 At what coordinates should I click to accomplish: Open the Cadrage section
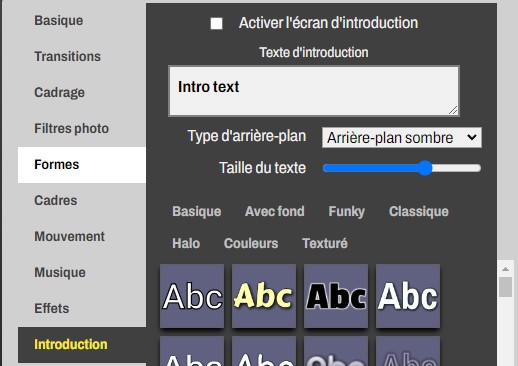[59, 92]
